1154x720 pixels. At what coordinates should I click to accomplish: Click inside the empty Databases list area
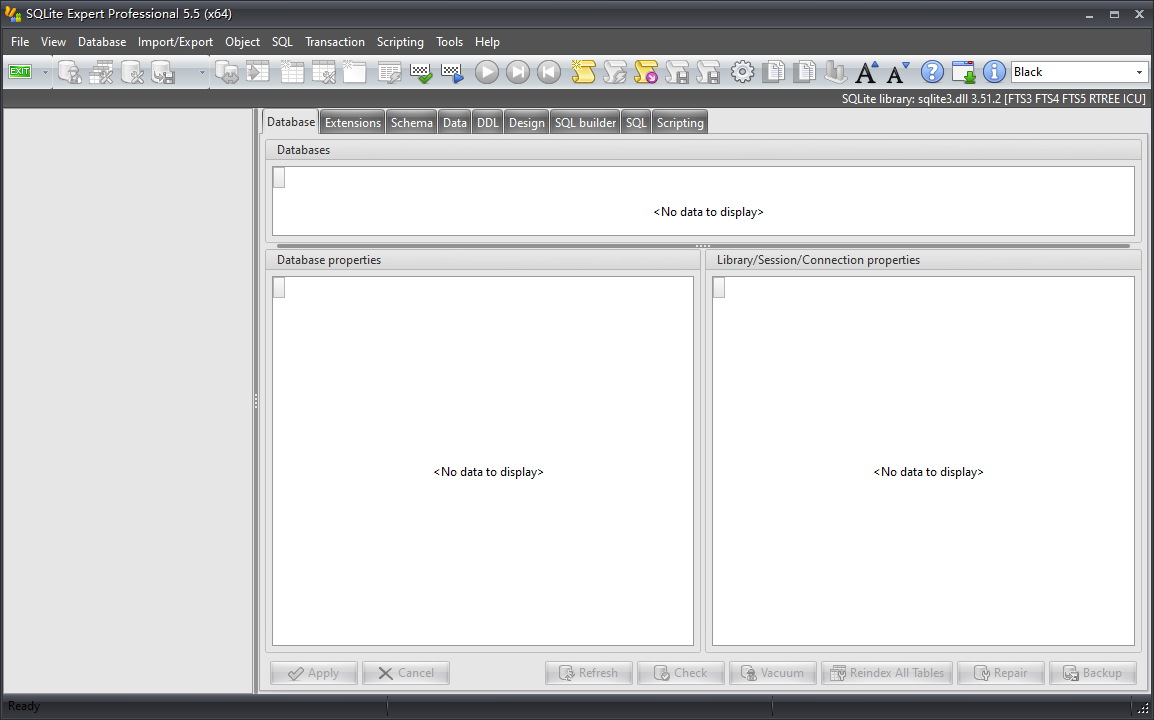tap(708, 211)
